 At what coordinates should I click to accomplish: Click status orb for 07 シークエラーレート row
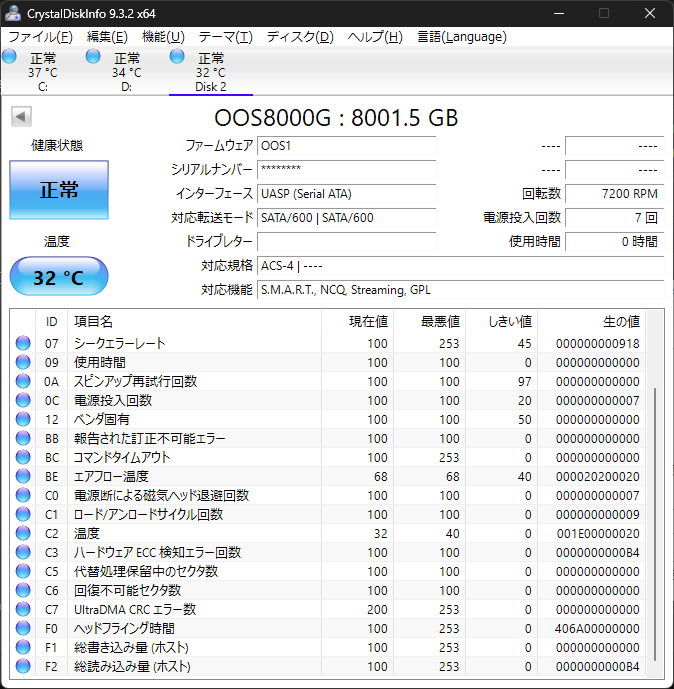point(23,343)
